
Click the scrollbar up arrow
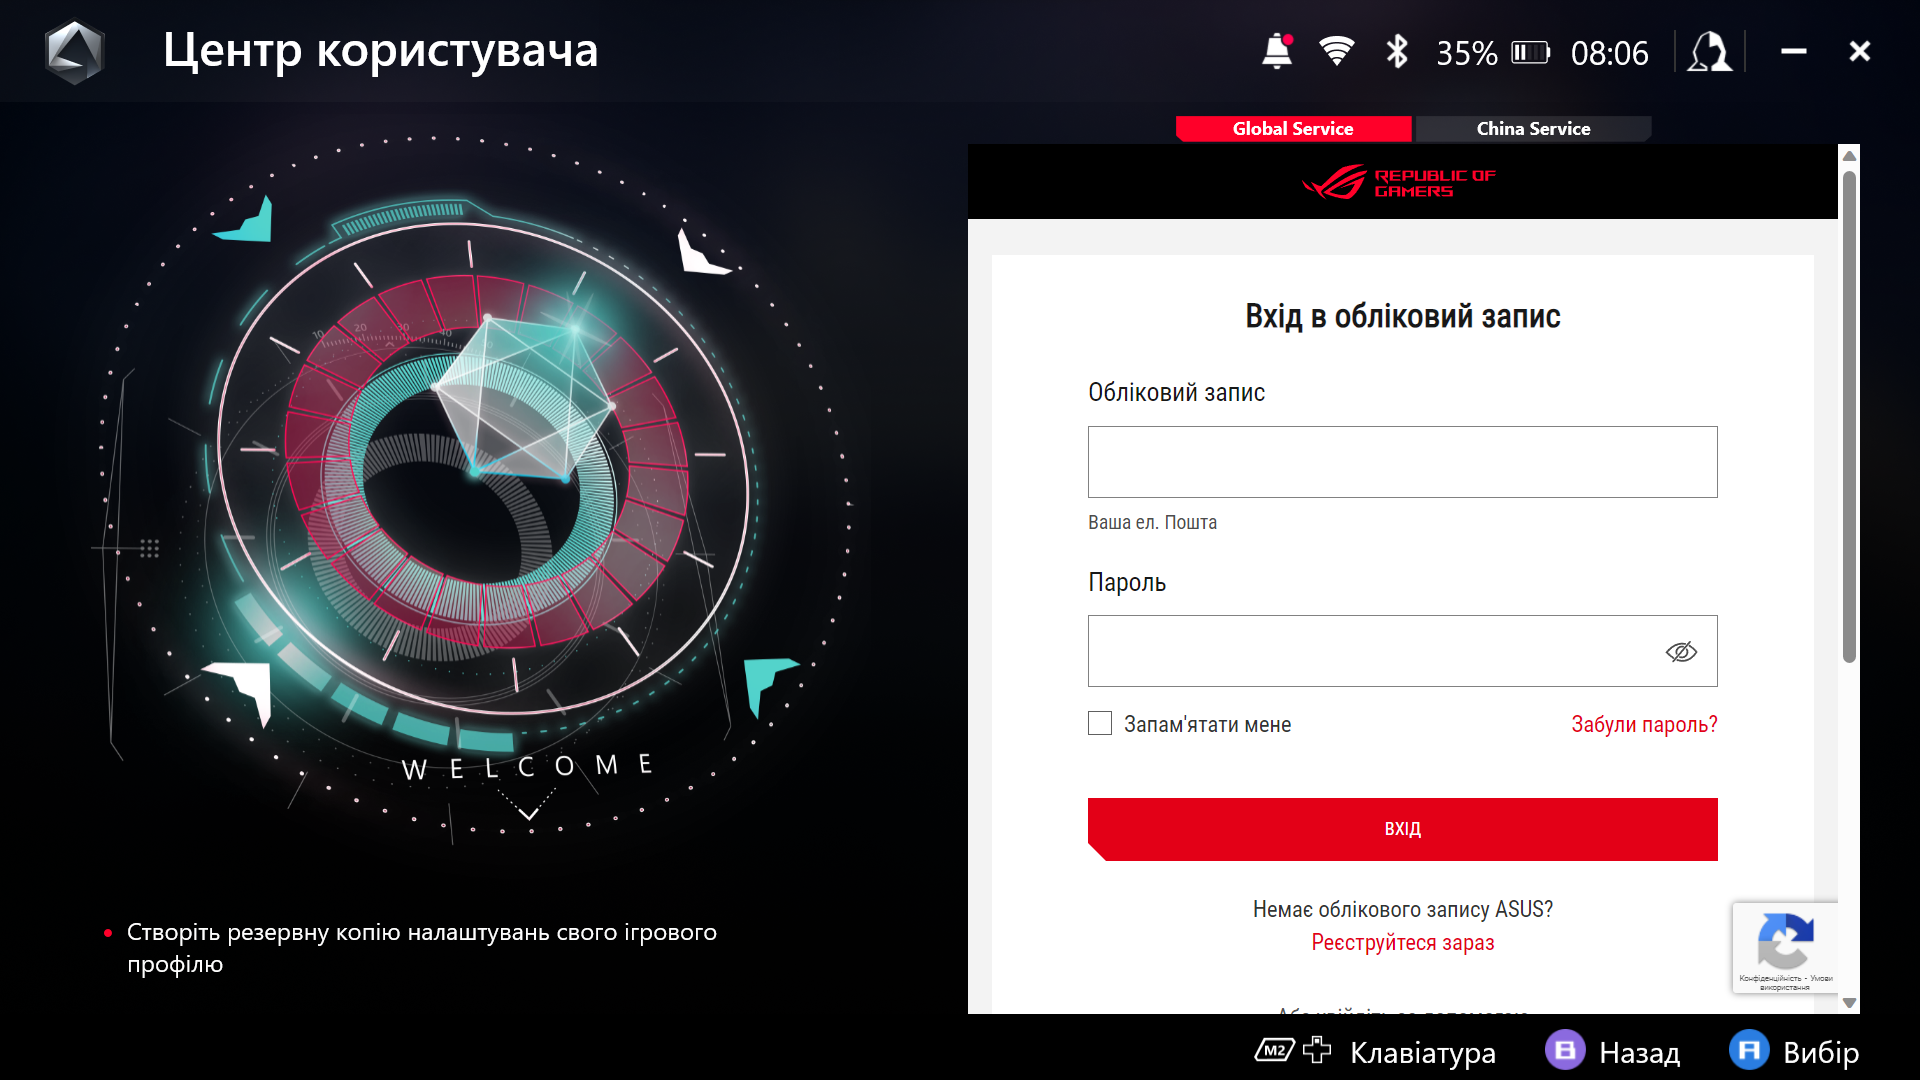click(x=1849, y=155)
